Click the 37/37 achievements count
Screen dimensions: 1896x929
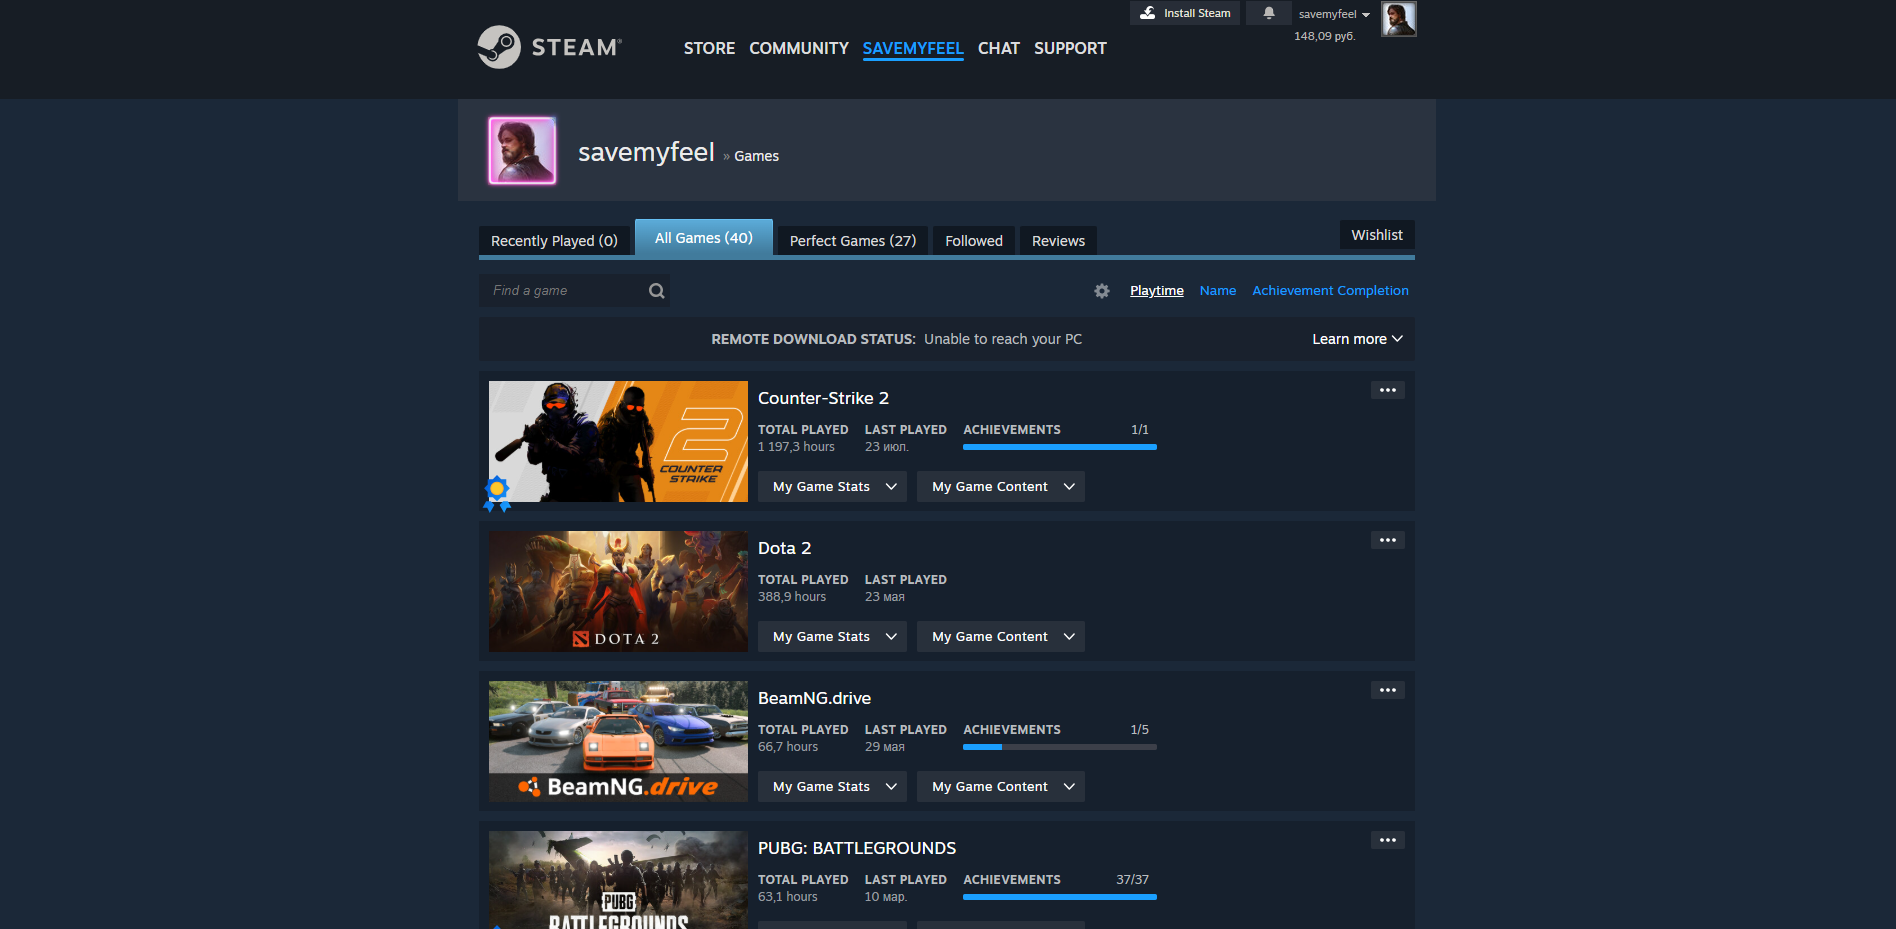click(x=1132, y=880)
